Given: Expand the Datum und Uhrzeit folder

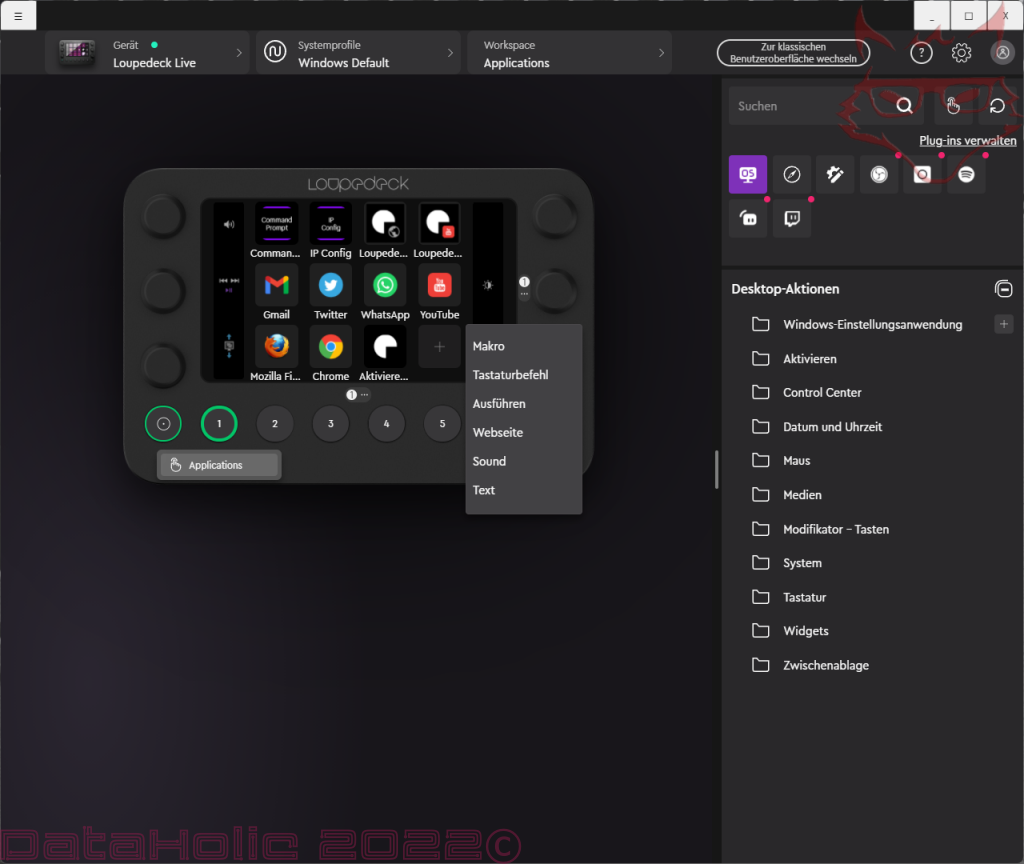Looking at the screenshot, I should (x=817, y=426).
